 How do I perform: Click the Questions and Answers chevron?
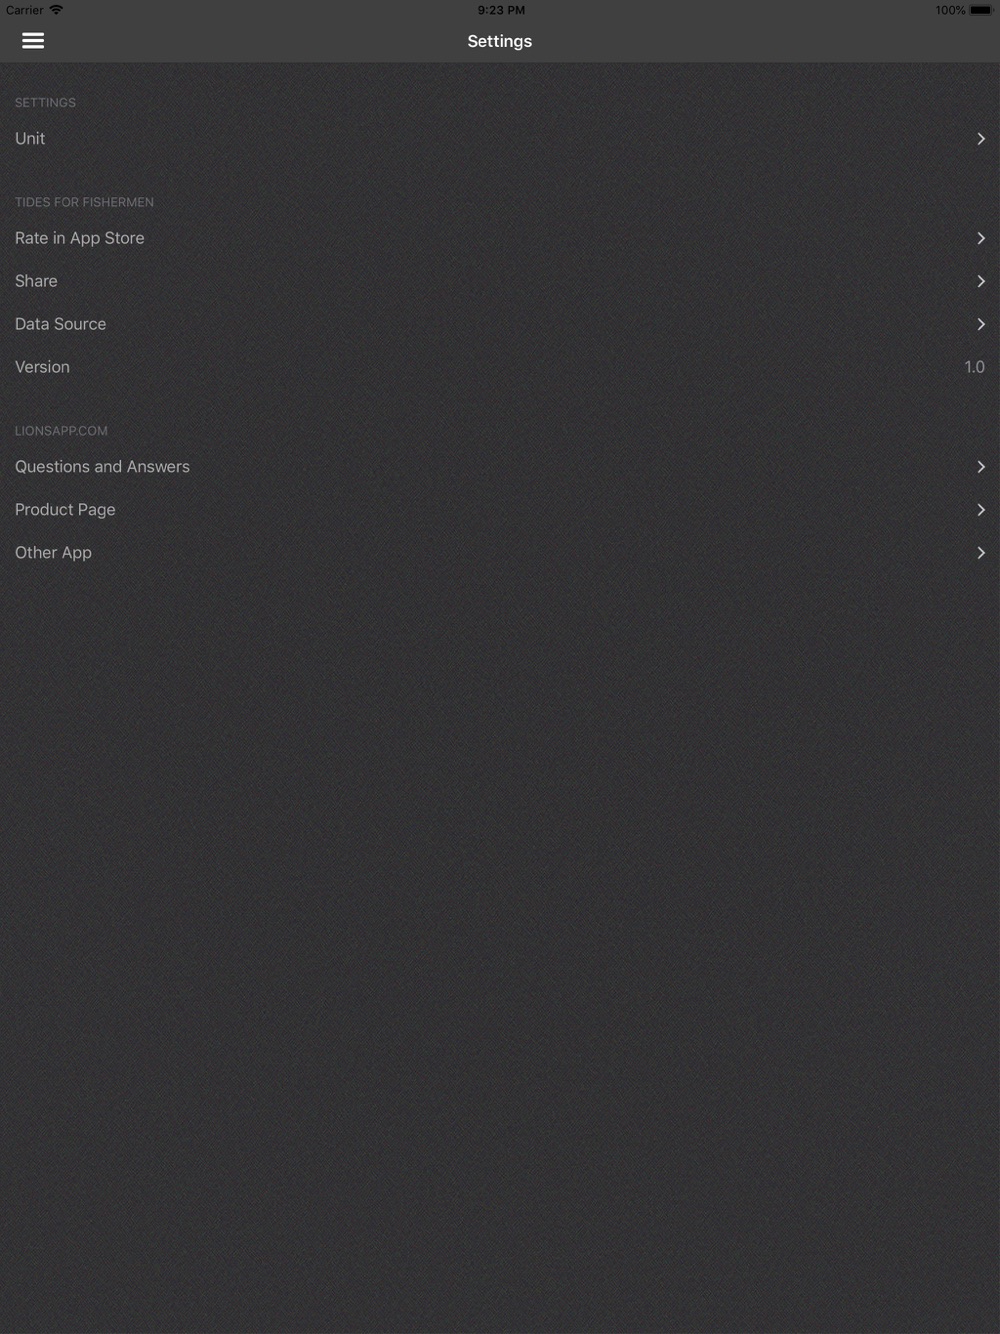click(x=981, y=467)
